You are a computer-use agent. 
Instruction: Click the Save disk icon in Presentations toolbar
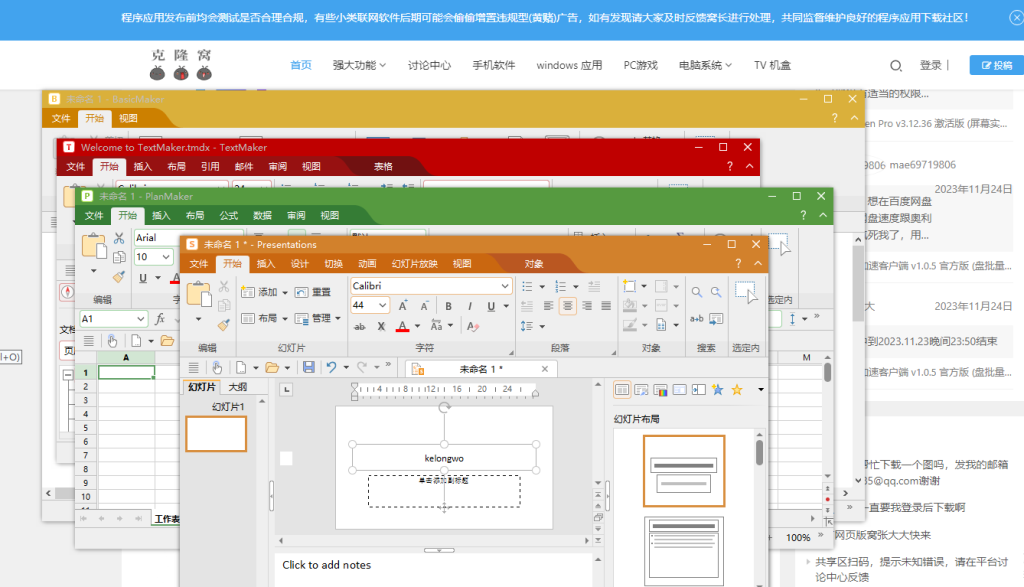click(x=309, y=368)
